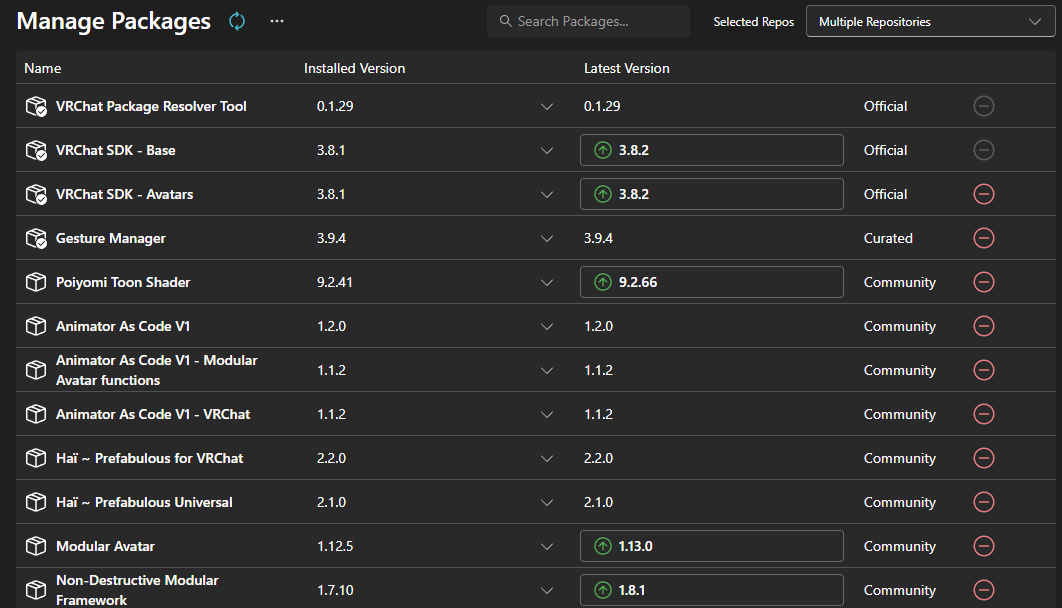Image resolution: width=1062 pixels, height=608 pixels.
Task: Click the VRChat SDK - Base package icon
Action: 36,150
